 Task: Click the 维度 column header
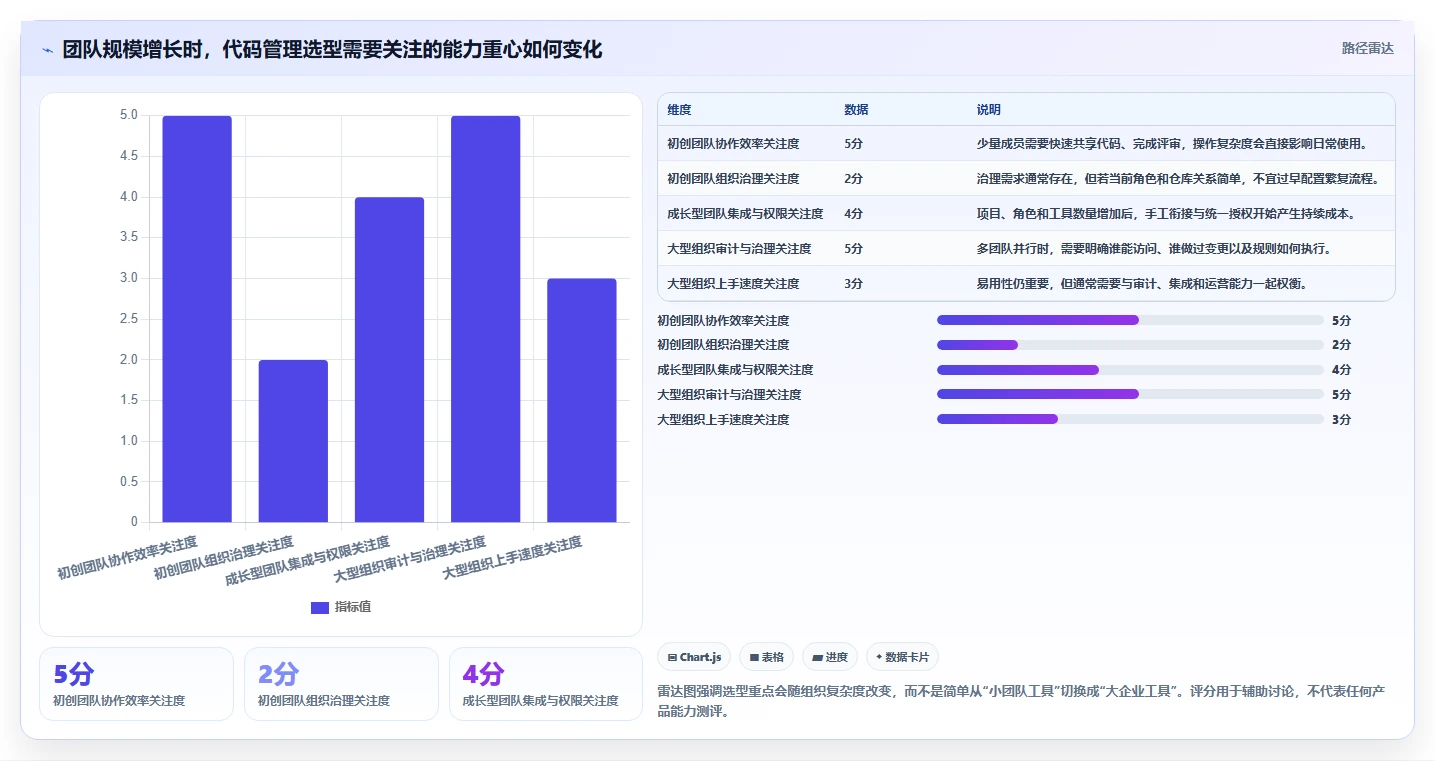tap(679, 110)
